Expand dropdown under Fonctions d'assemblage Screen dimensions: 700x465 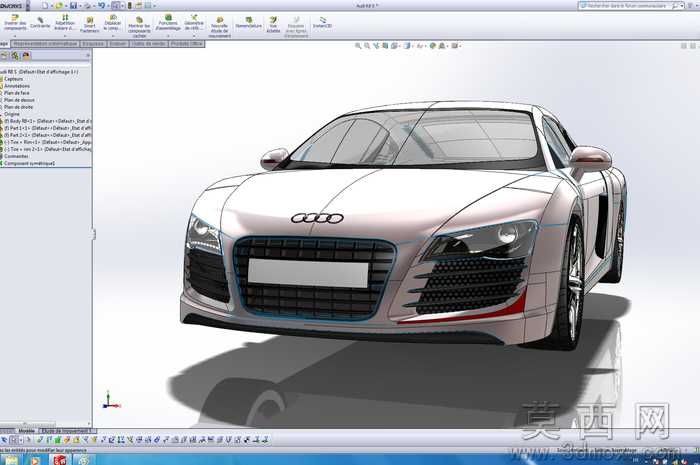[168, 36]
